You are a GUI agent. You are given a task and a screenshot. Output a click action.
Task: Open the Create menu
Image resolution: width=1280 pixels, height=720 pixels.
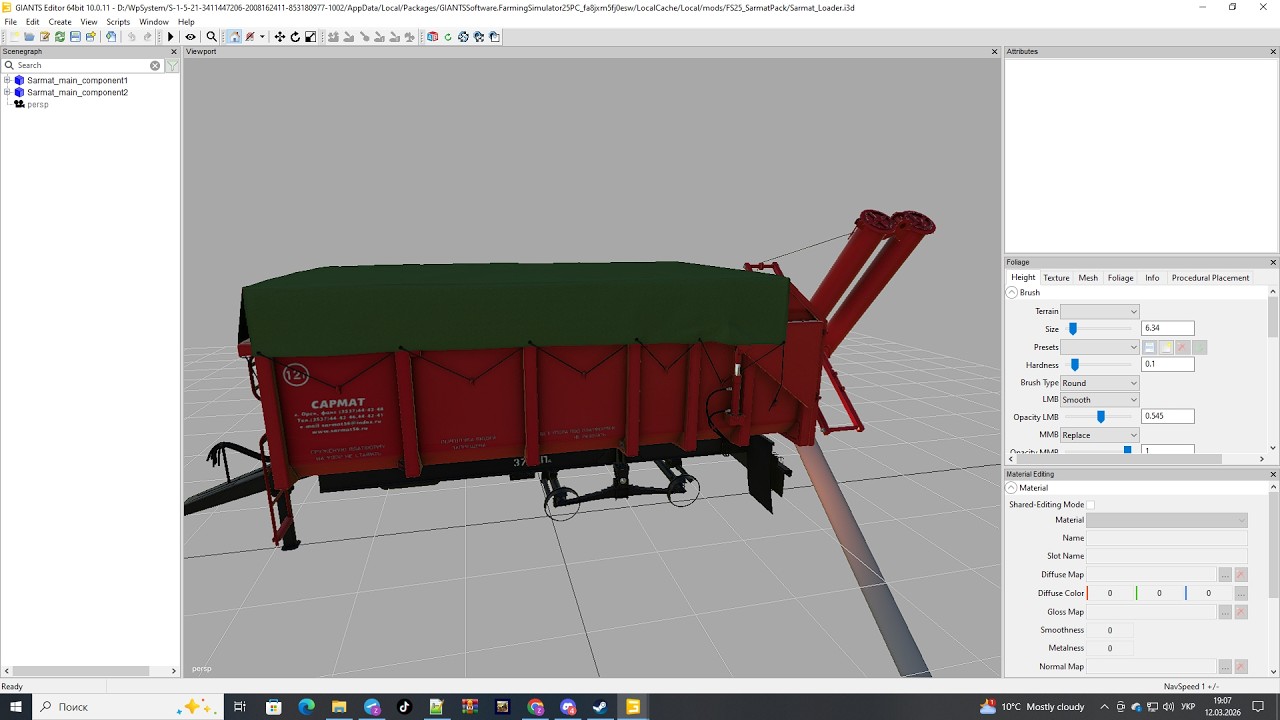[60, 22]
